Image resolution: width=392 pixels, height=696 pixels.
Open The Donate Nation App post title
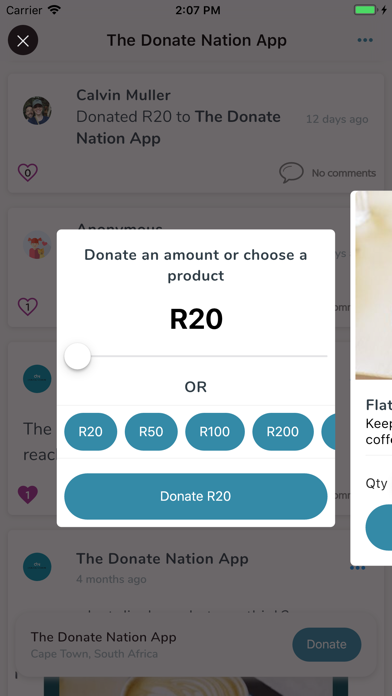162,559
